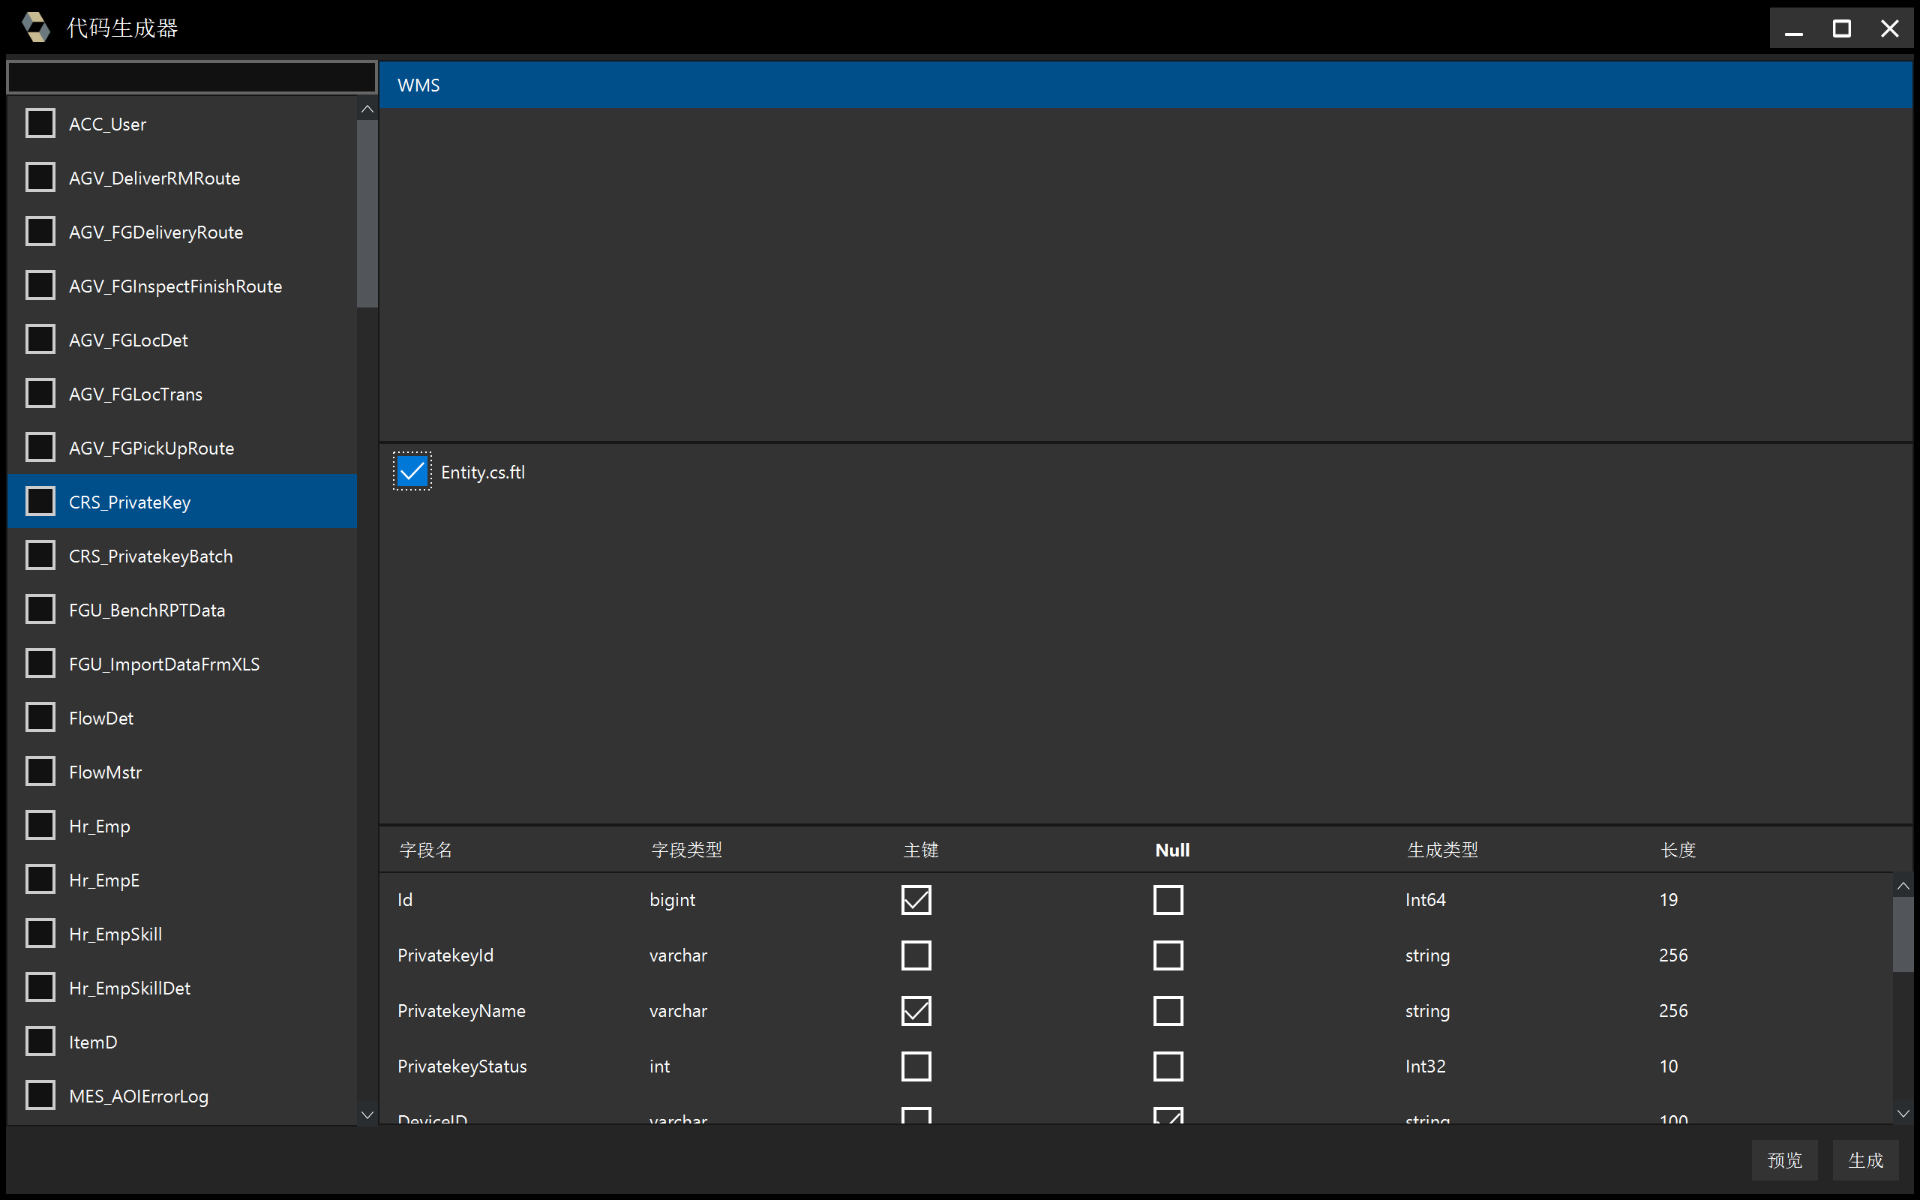1920x1200 pixels.
Task: Check the Hr_EmpE table checkbox
Action: [41, 879]
